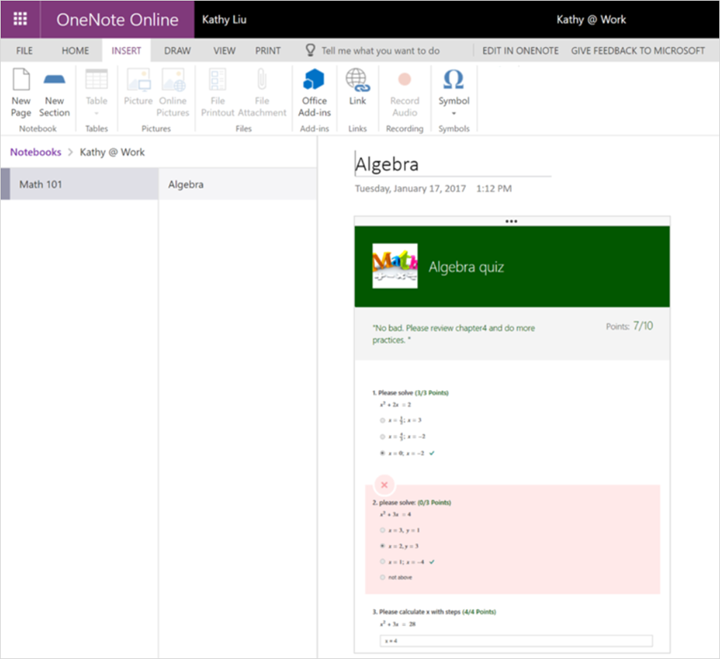The image size is (720, 659).
Task: Switch to the HOME tab
Action: click(x=75, y=51)
